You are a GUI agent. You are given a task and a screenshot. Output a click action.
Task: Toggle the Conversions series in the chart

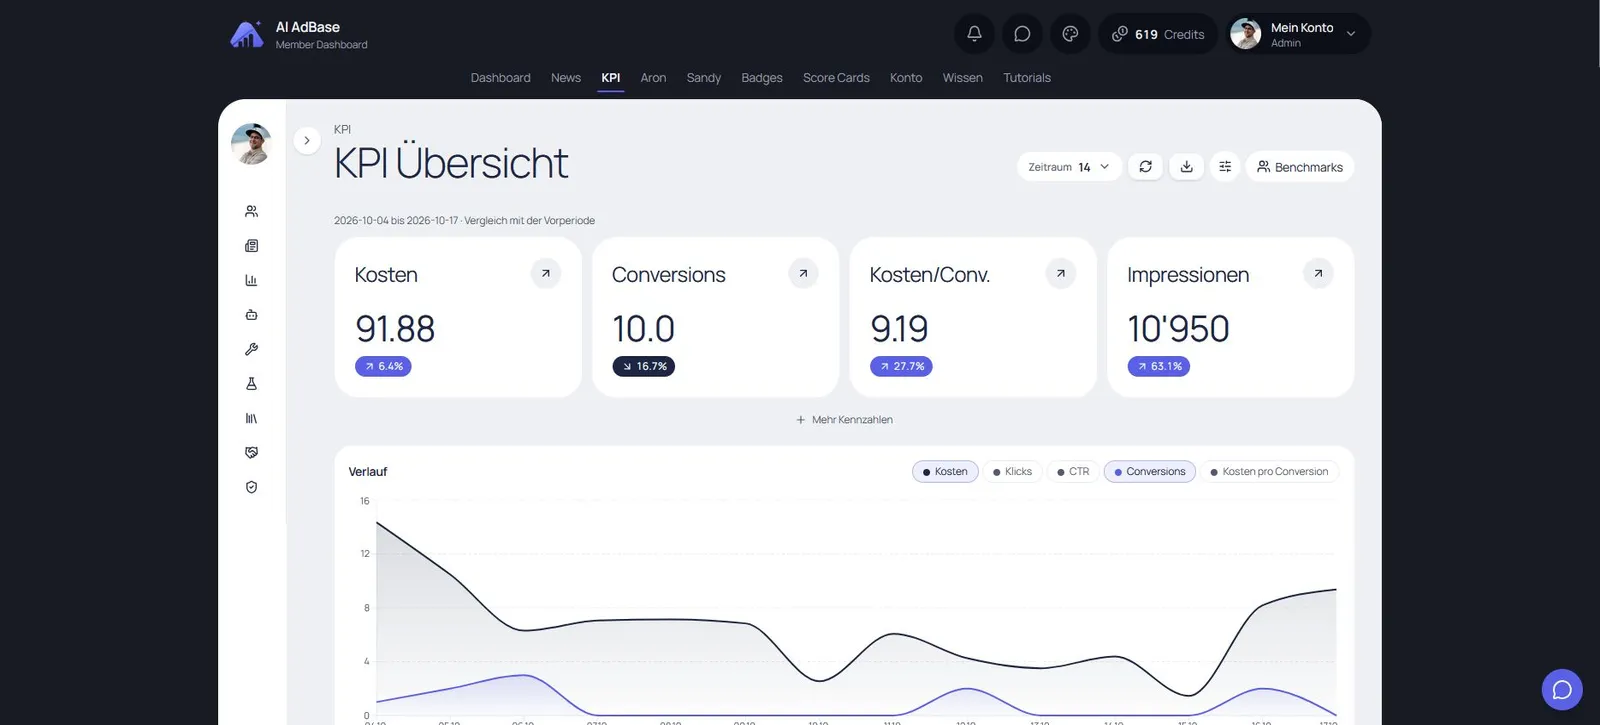pyautogui.click(x=1150, y=472)
